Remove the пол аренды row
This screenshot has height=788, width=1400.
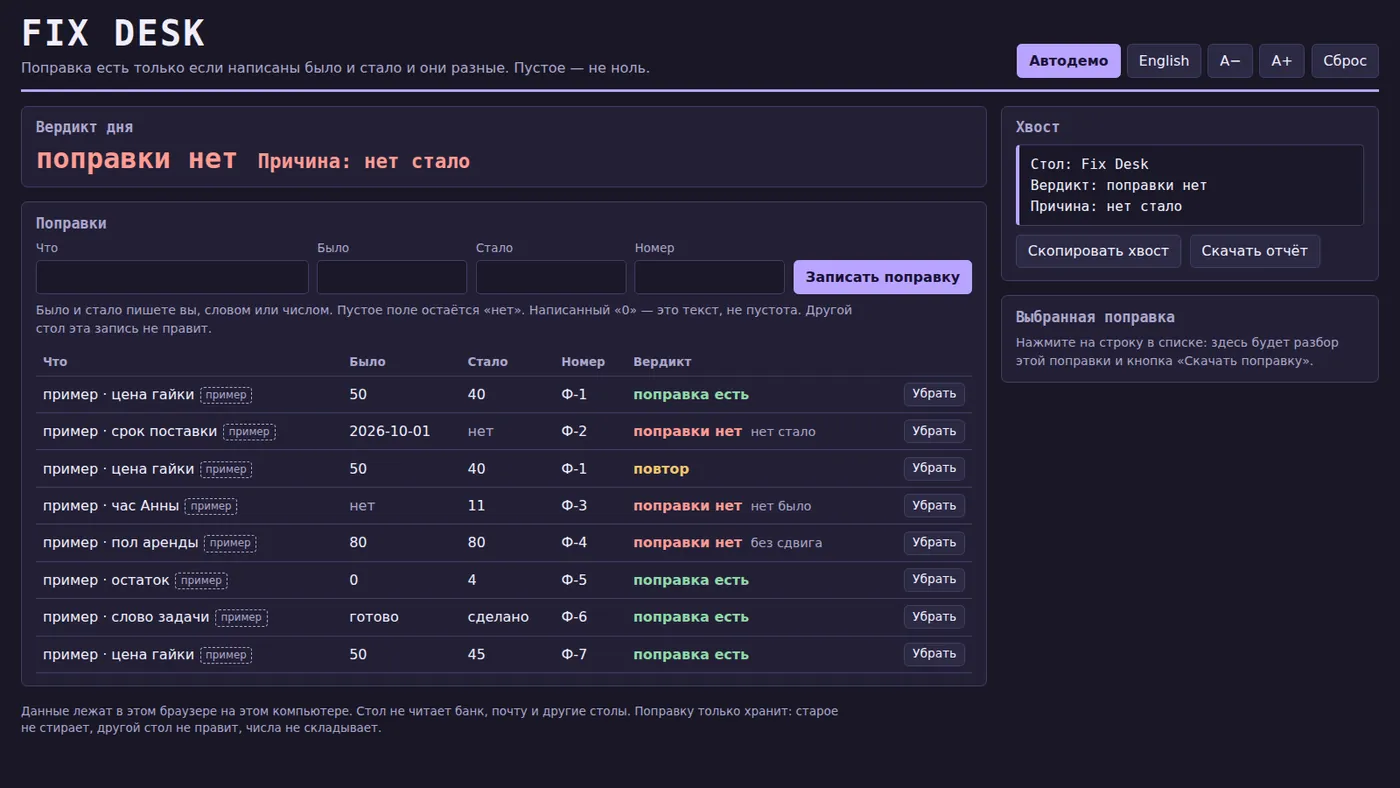click(934, 543)
